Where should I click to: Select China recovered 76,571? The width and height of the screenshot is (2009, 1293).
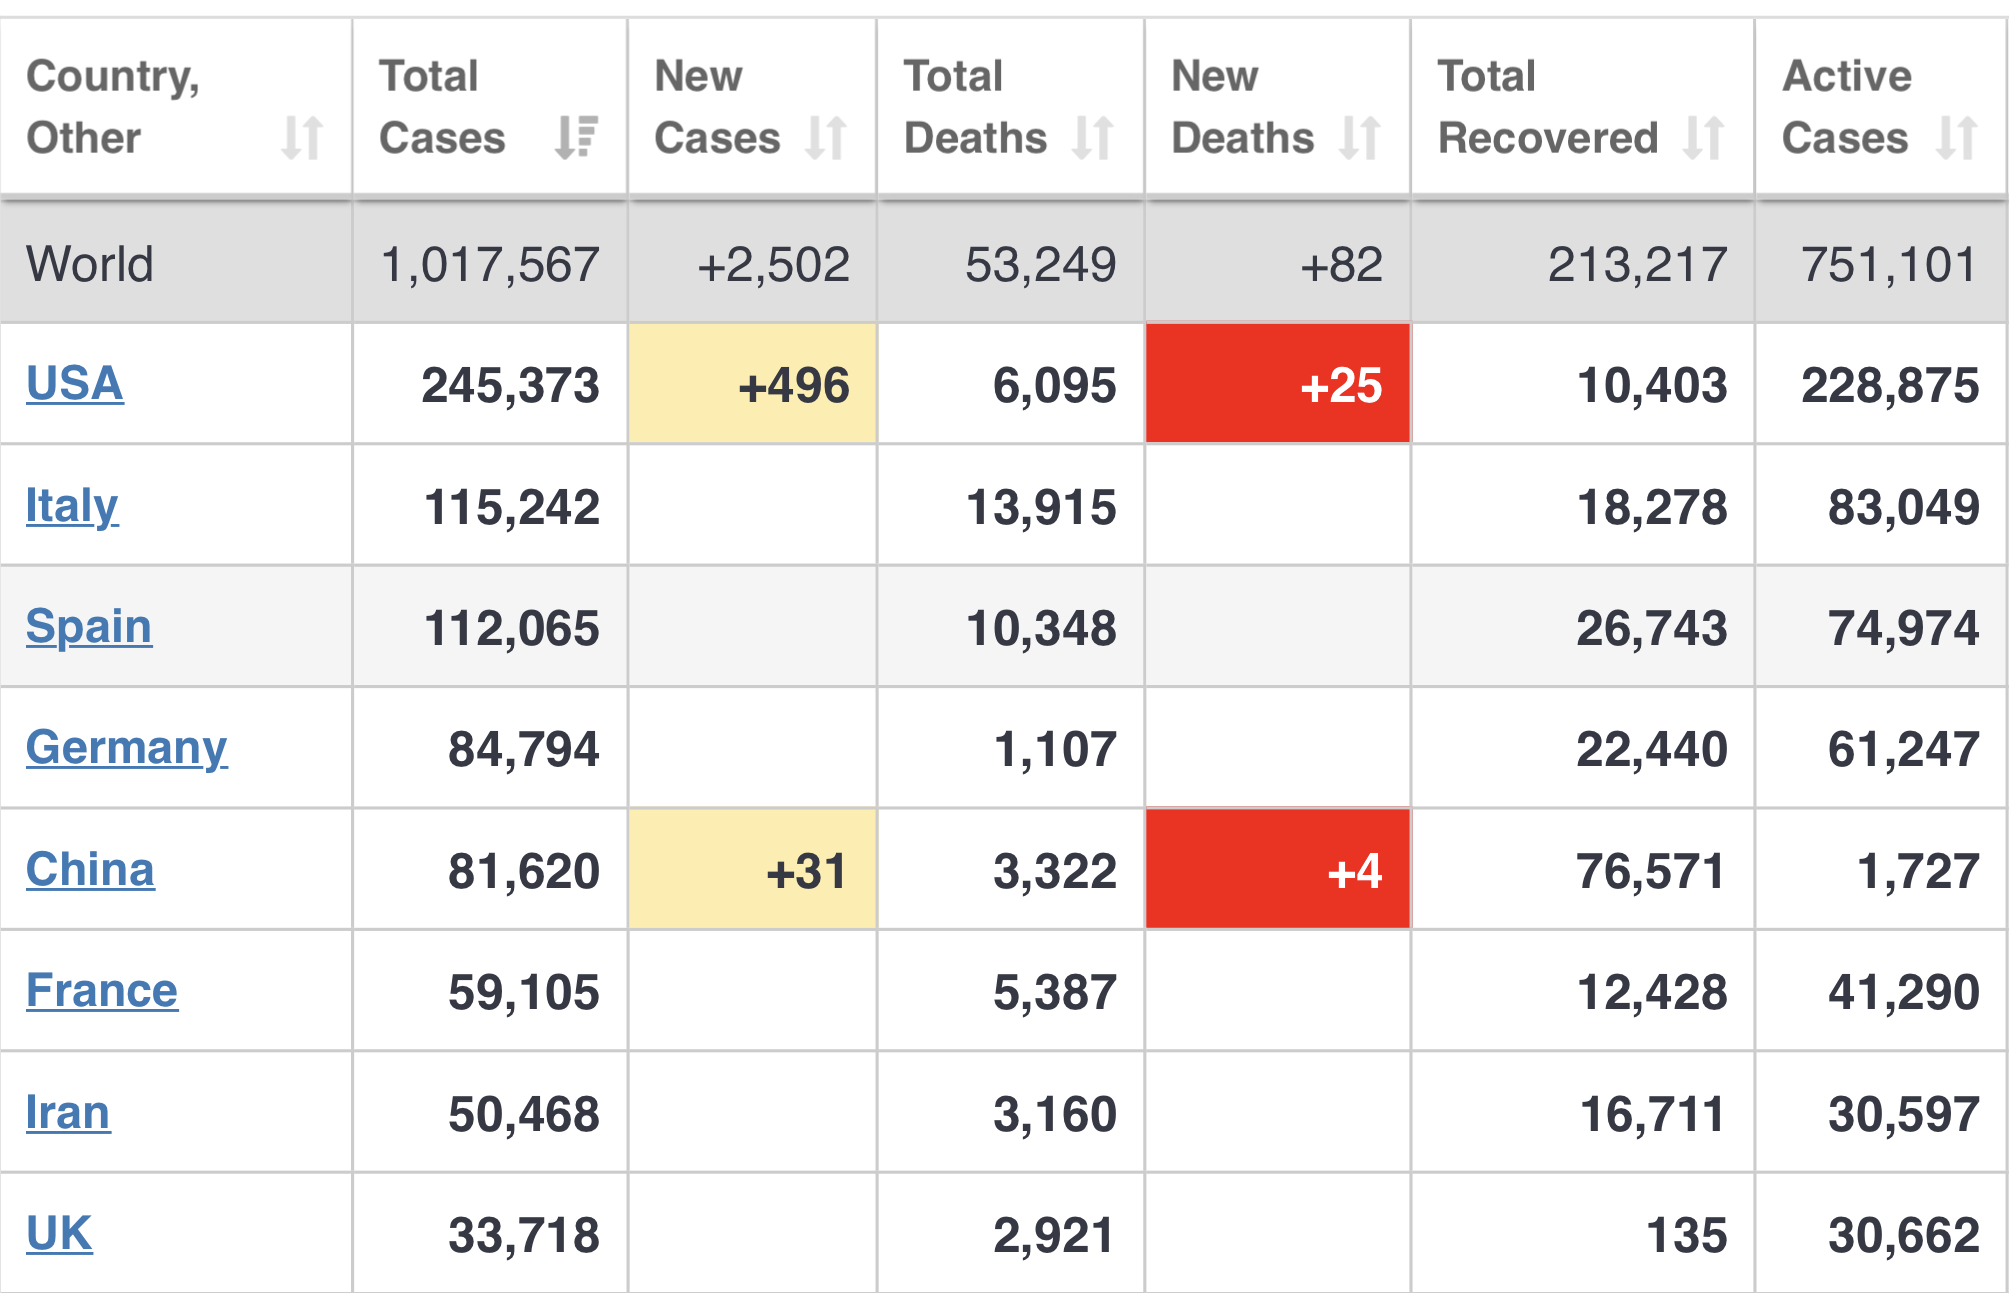click(x=1652, y=872)
